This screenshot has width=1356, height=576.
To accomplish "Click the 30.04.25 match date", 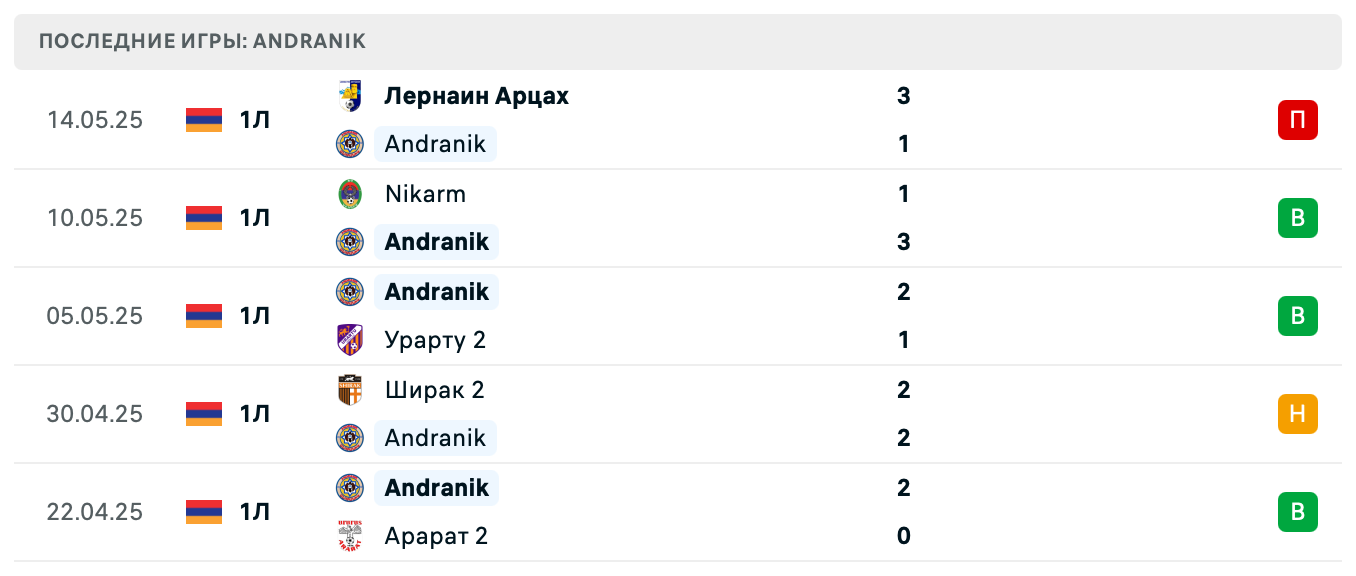I will point(95,414).
